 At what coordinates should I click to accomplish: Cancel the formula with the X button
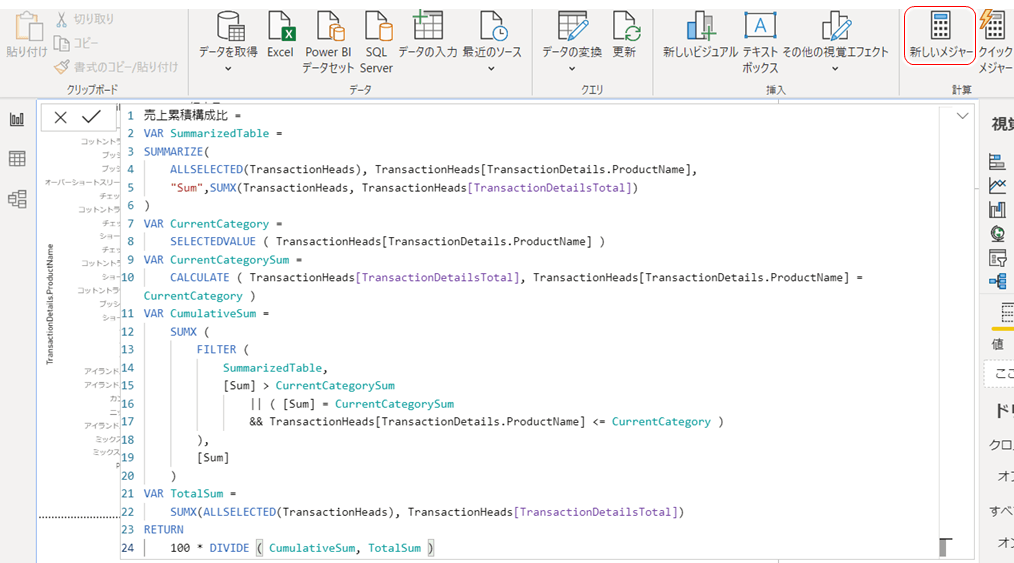(61, 117)
